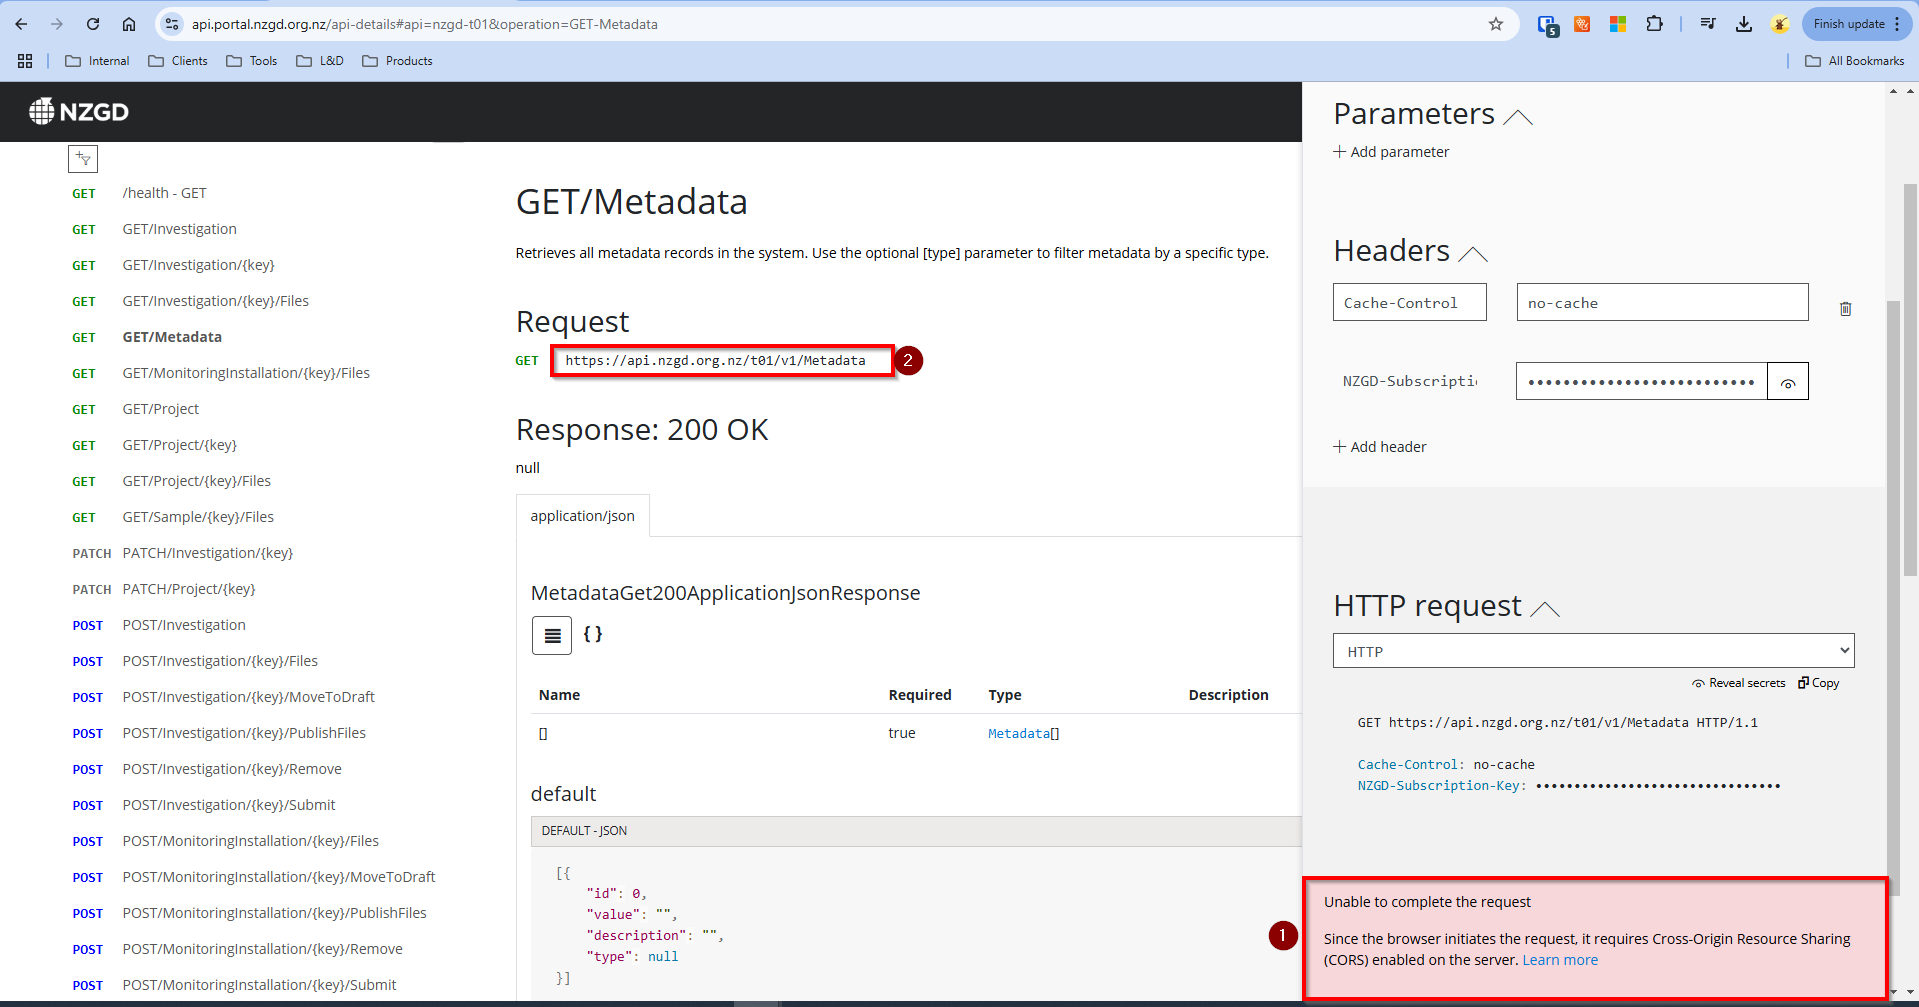Screen dimensions: 1919x1007
Task: Bookmark this page with star icon
Action: (x=1495, y=24)
